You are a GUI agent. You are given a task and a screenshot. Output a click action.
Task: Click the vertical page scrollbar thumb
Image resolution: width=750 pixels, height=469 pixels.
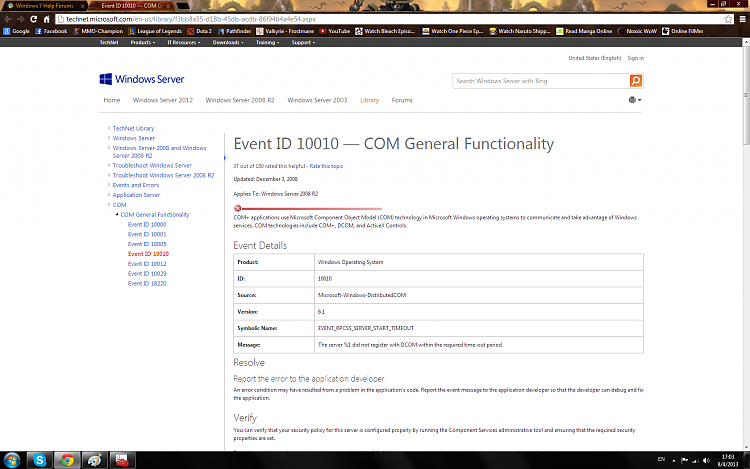(746, 96)
